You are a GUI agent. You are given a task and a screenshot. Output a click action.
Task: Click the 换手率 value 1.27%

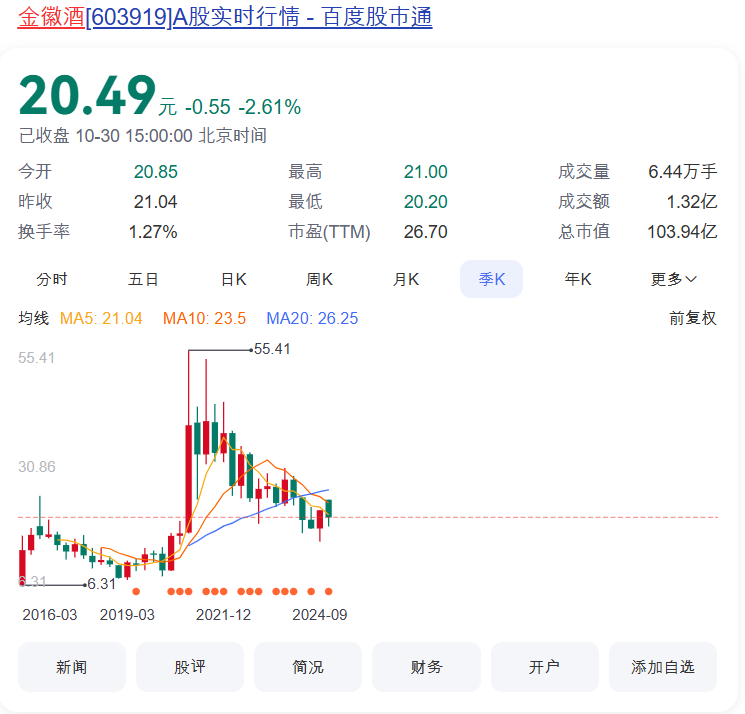153,232
